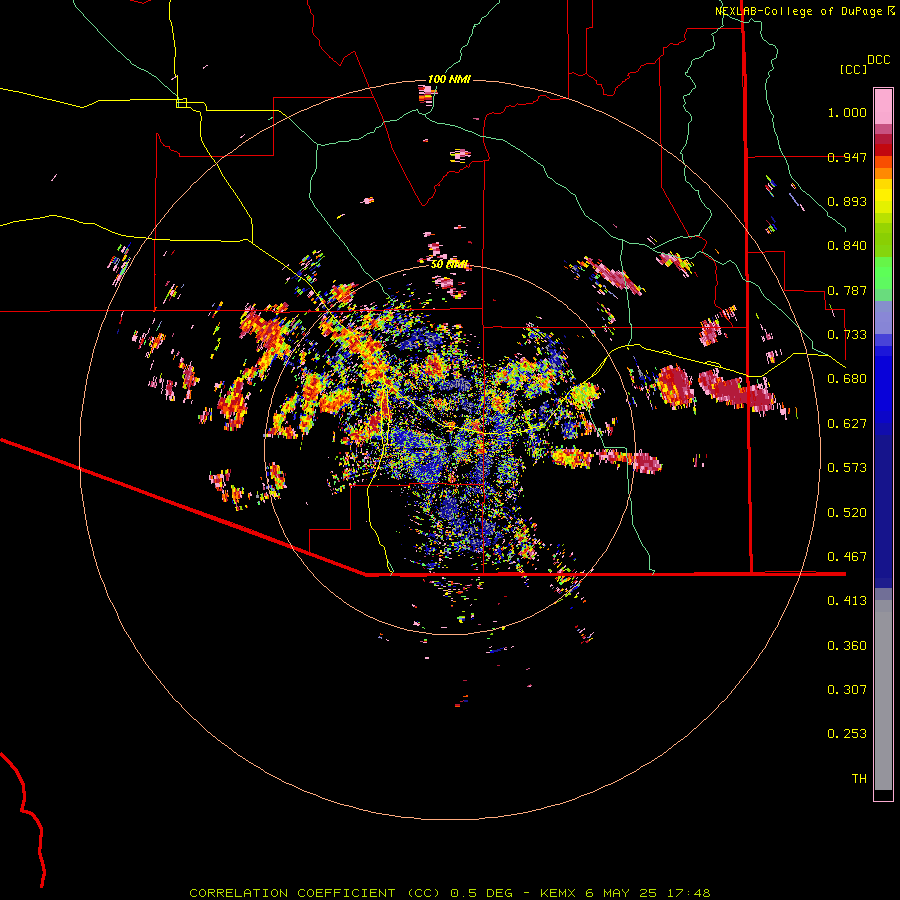The width and height of the screenshot is (900, 900).
Task: Click the 1.000 scale value
Action: [847, 112]
